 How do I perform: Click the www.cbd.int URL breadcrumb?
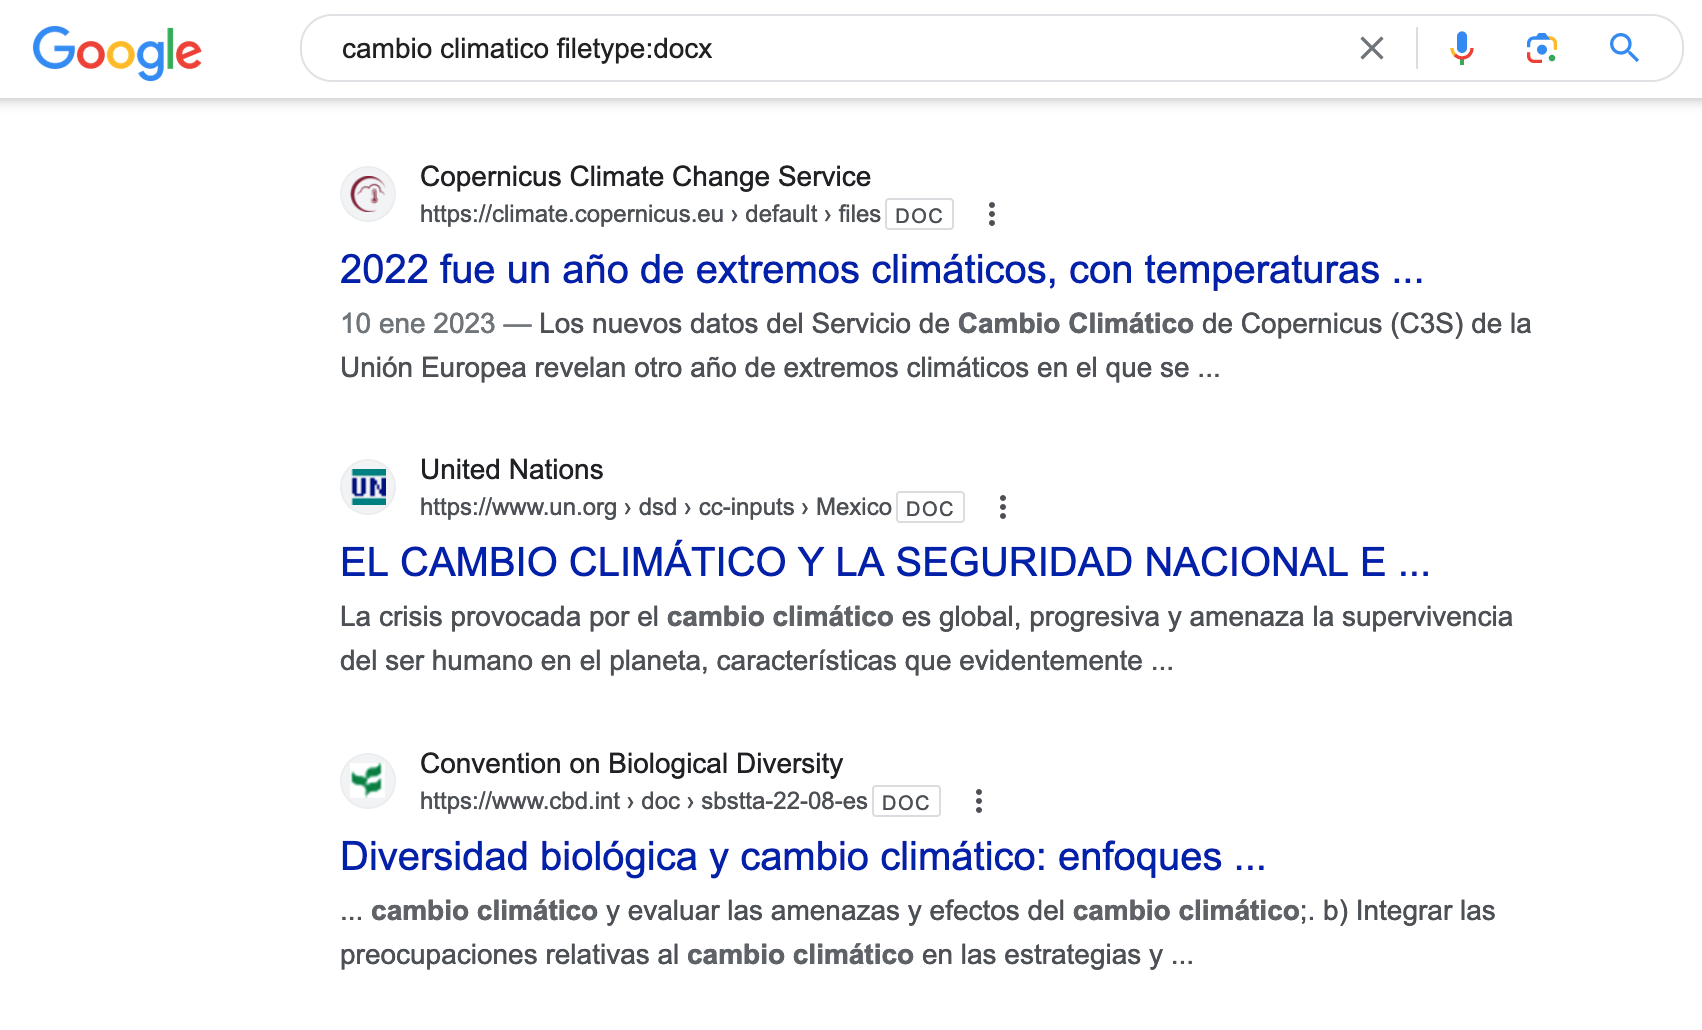520,801
